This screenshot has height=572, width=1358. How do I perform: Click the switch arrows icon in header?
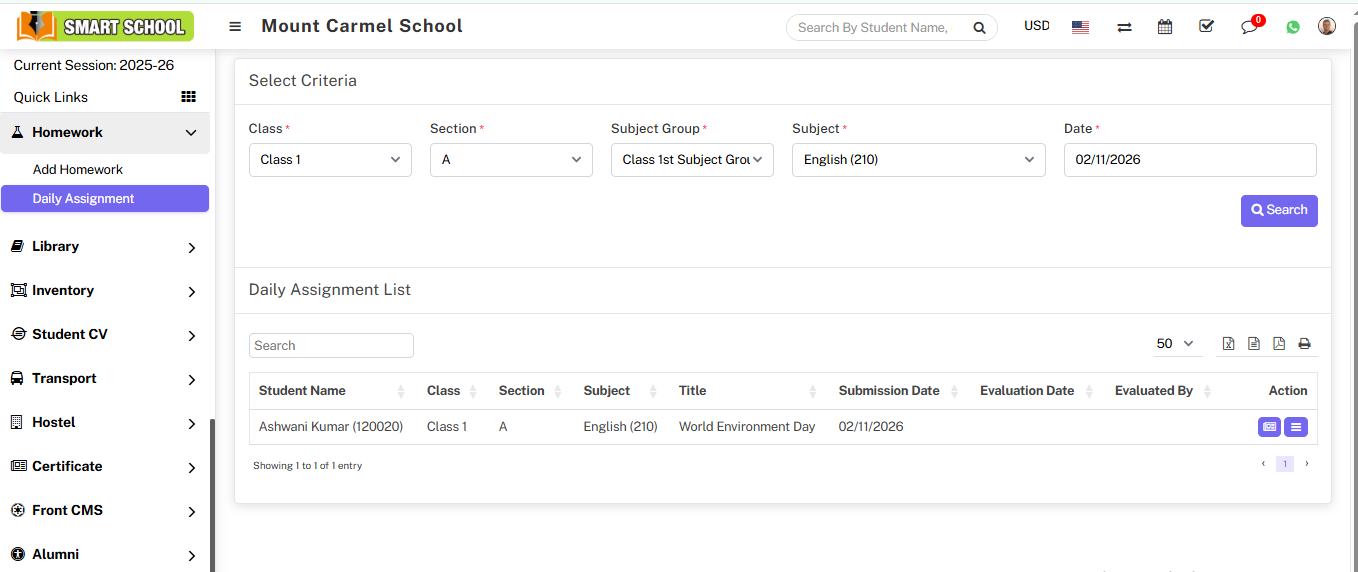(1124, 27)
